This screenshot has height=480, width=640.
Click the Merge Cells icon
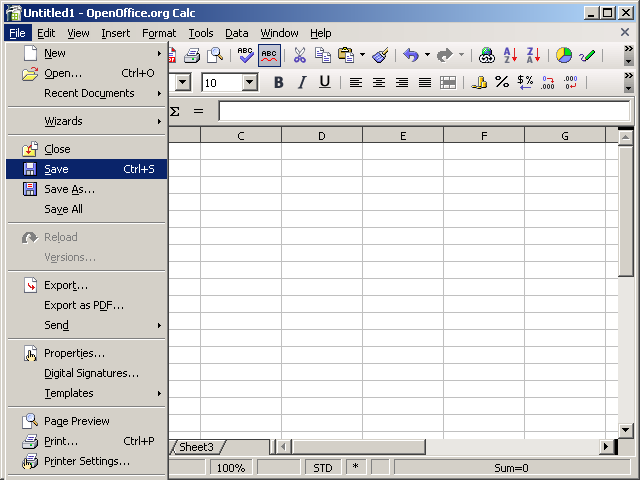448,82
